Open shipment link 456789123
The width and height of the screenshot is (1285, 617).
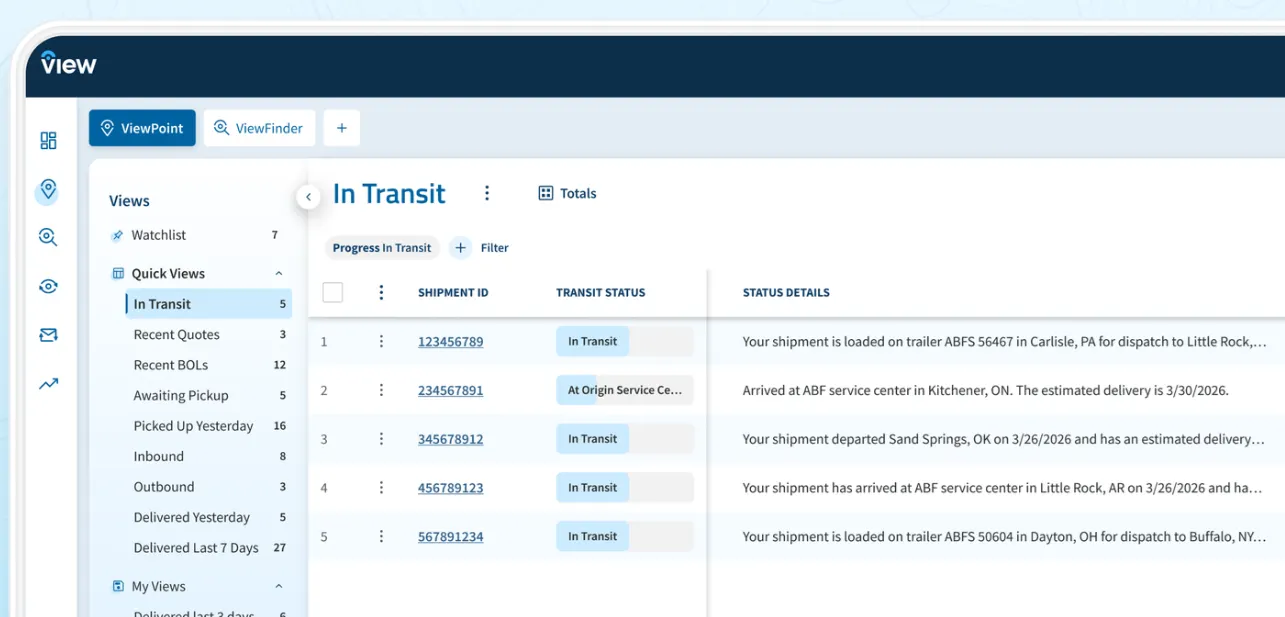[450, 488]
